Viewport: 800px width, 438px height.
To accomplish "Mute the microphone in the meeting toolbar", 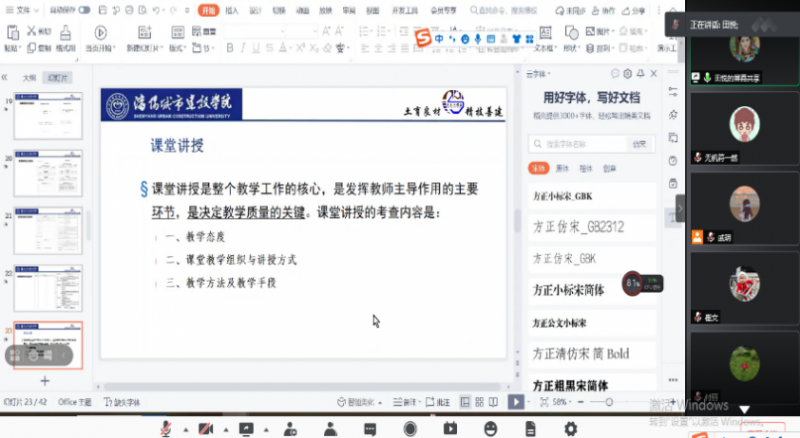I will 165,428.
